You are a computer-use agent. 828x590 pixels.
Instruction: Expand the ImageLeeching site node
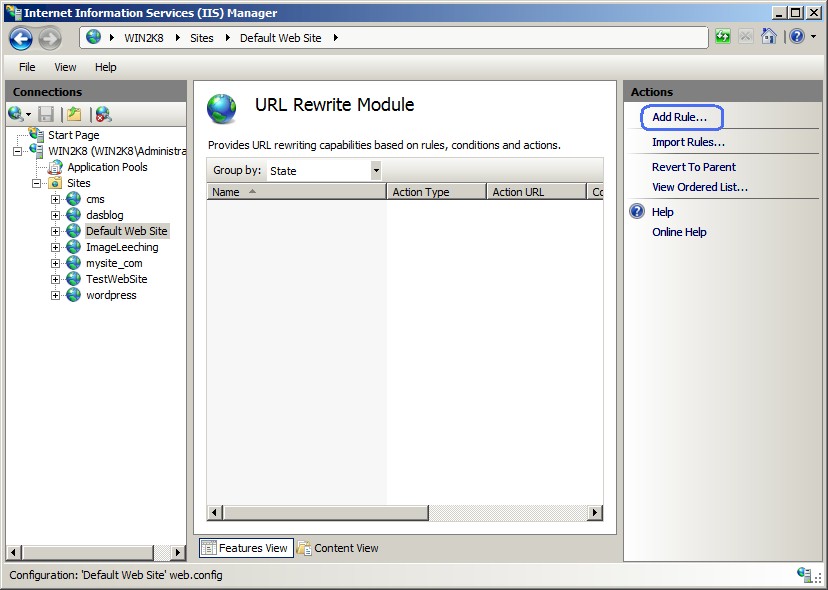55,247
